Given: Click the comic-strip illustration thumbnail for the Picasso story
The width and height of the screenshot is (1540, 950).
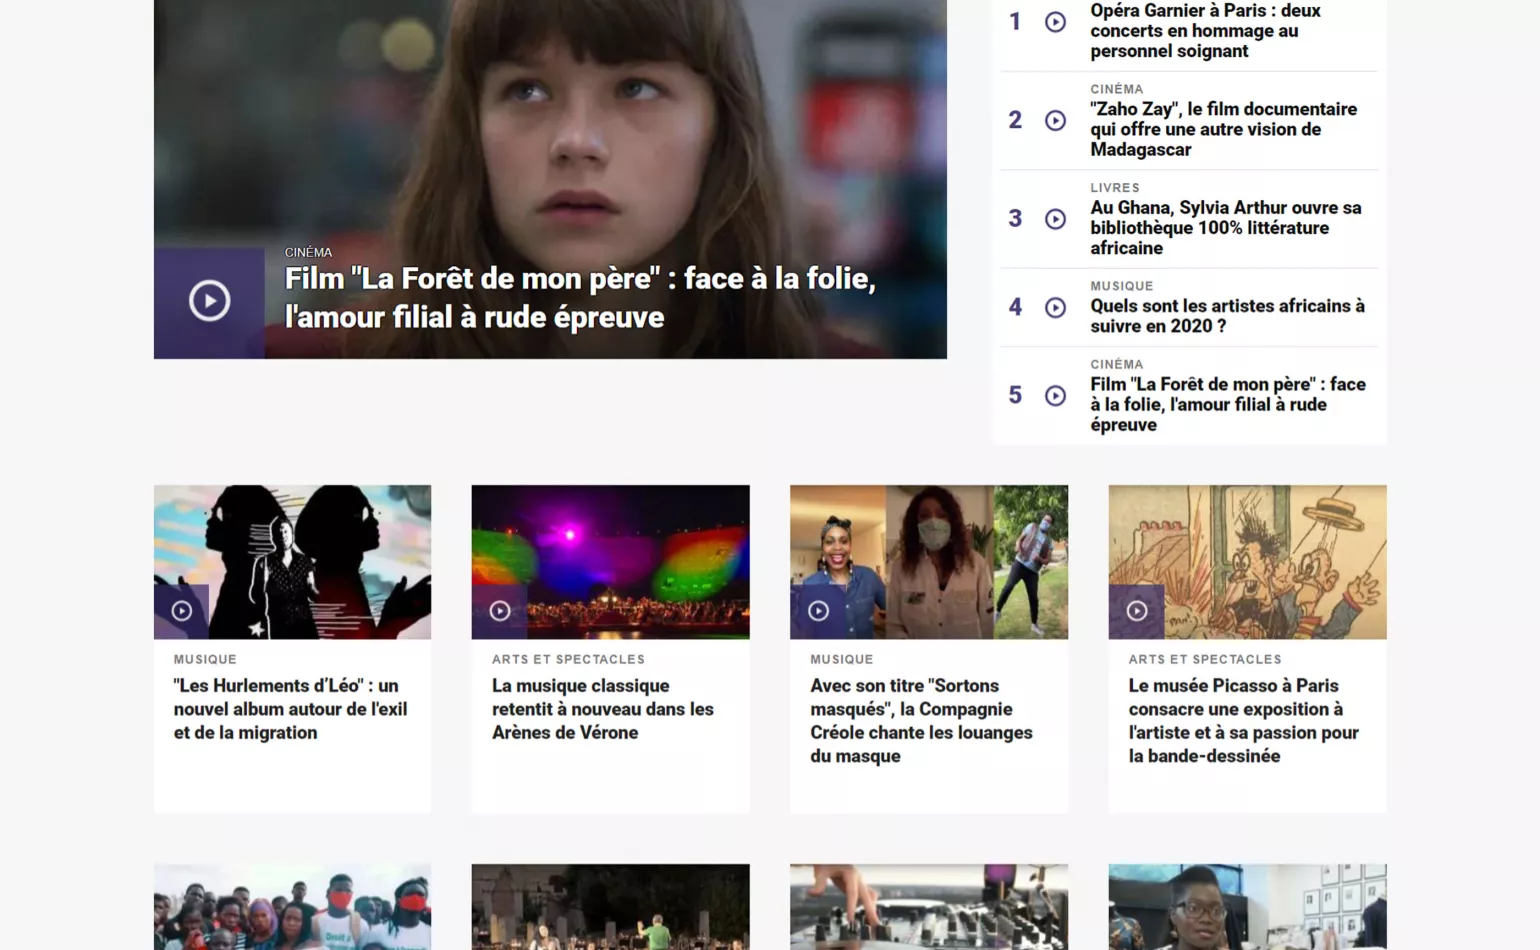Looking at the screenshot, I should [x=1247, y=561].
